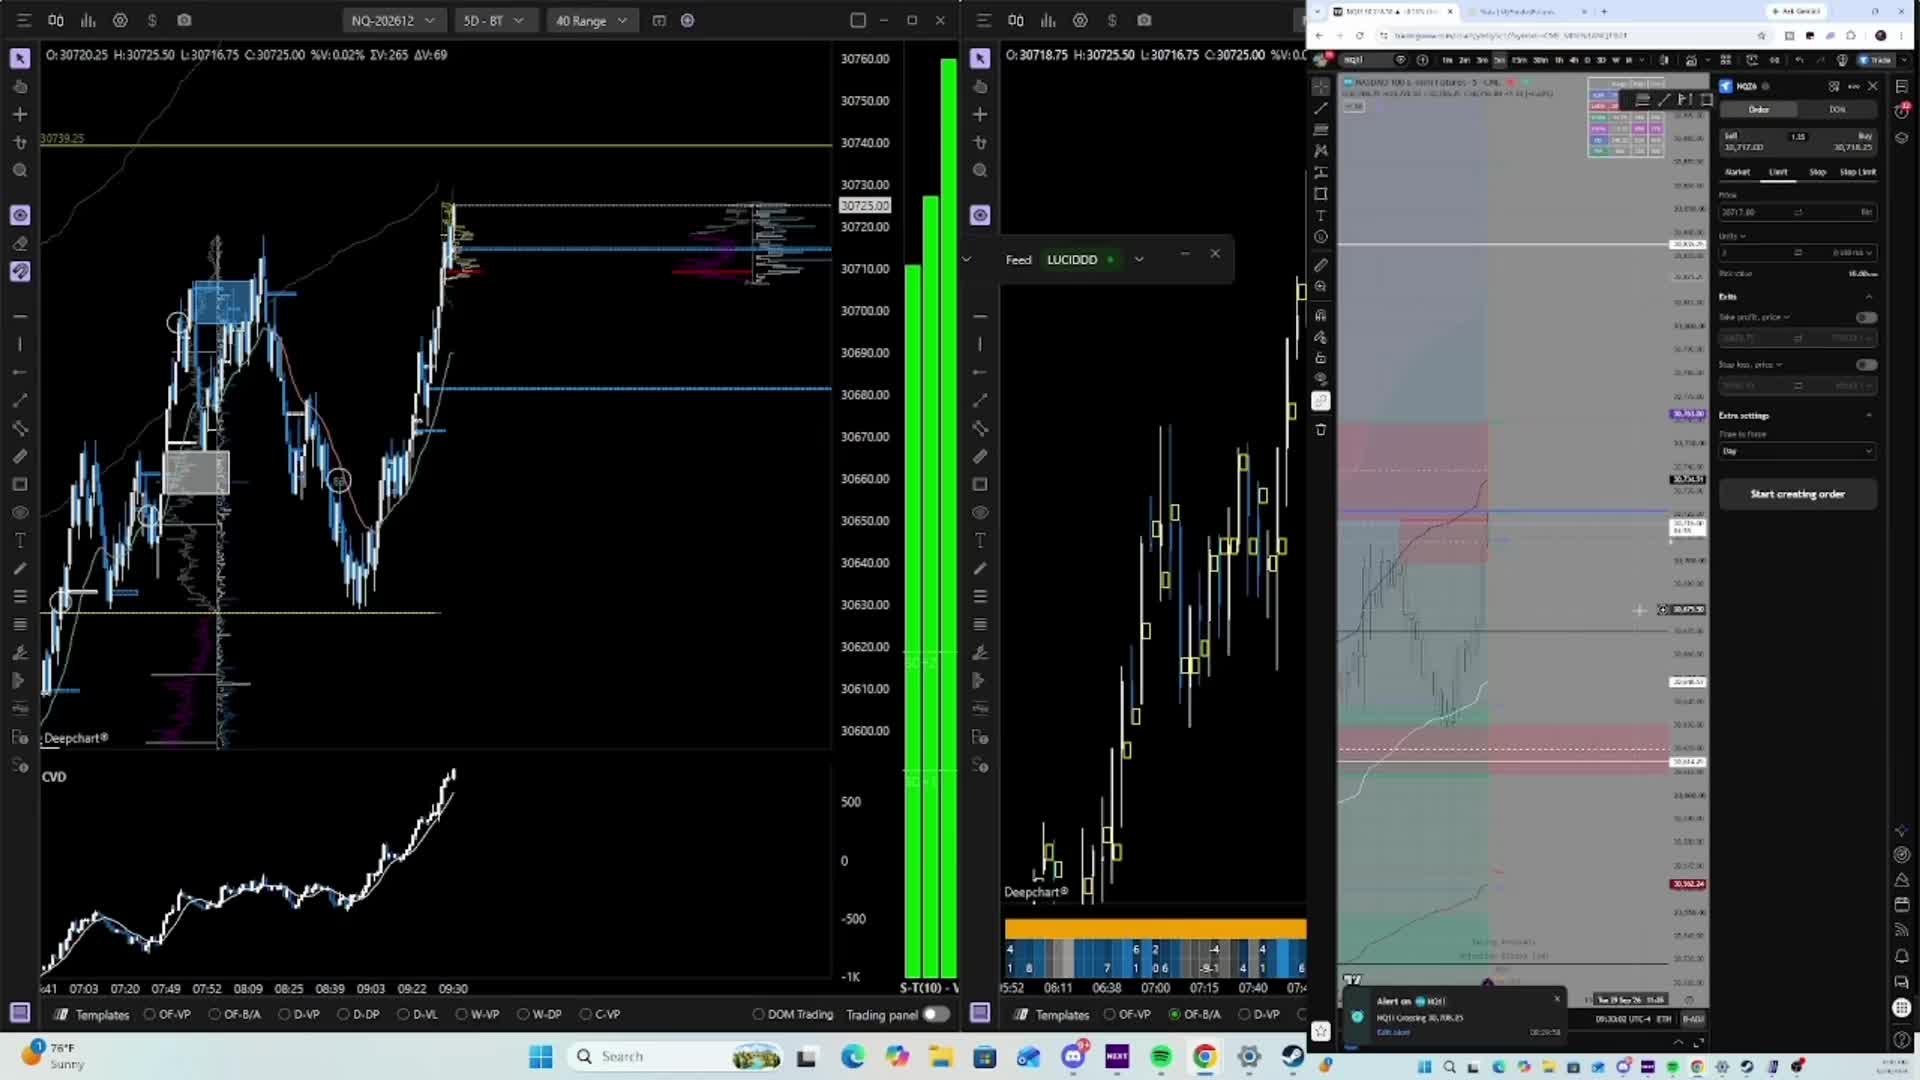Select the crosshair tool in left chart sidebar
The width and height of the screenshot is (1920, 1080).
pos(20,115)
